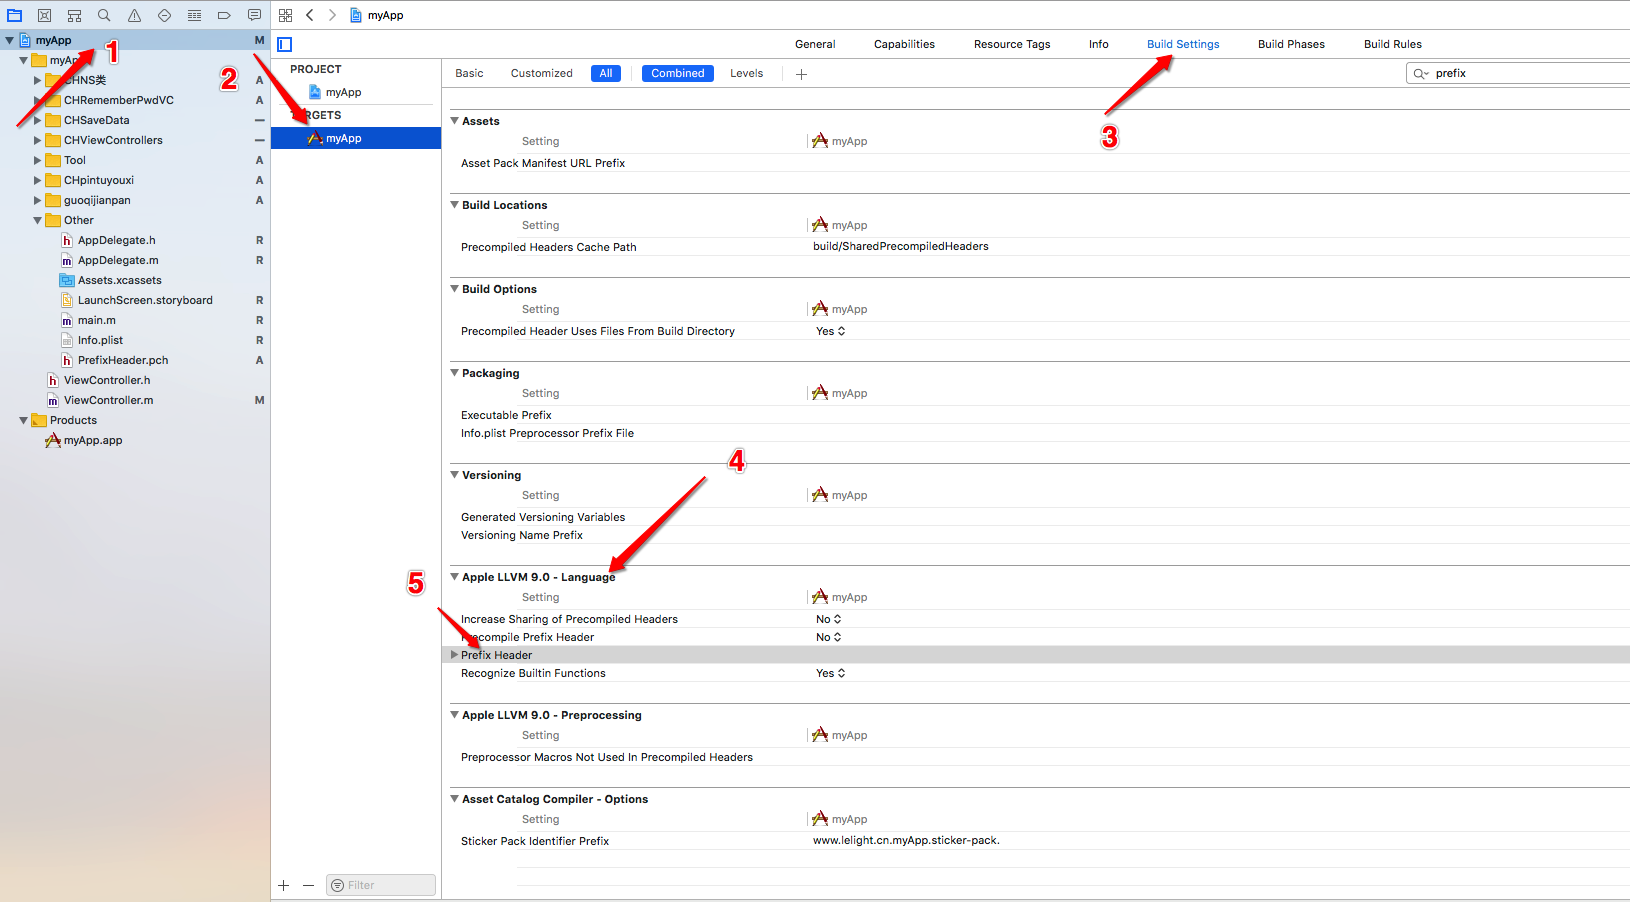The image size is (1630, 902).
Task: Change Recognize Builtin Functions Yes dropdown
Action: click(830, 673)
